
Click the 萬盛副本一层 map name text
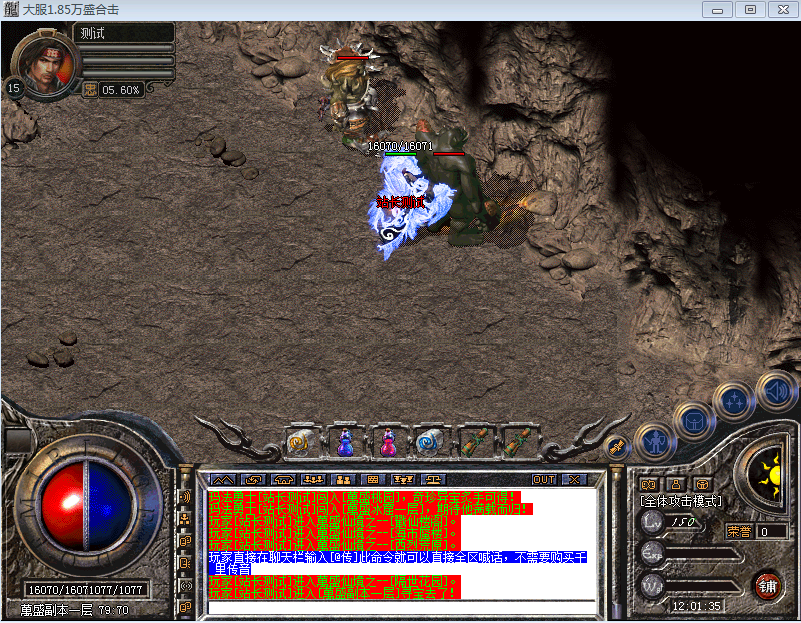tap(56, 610)
